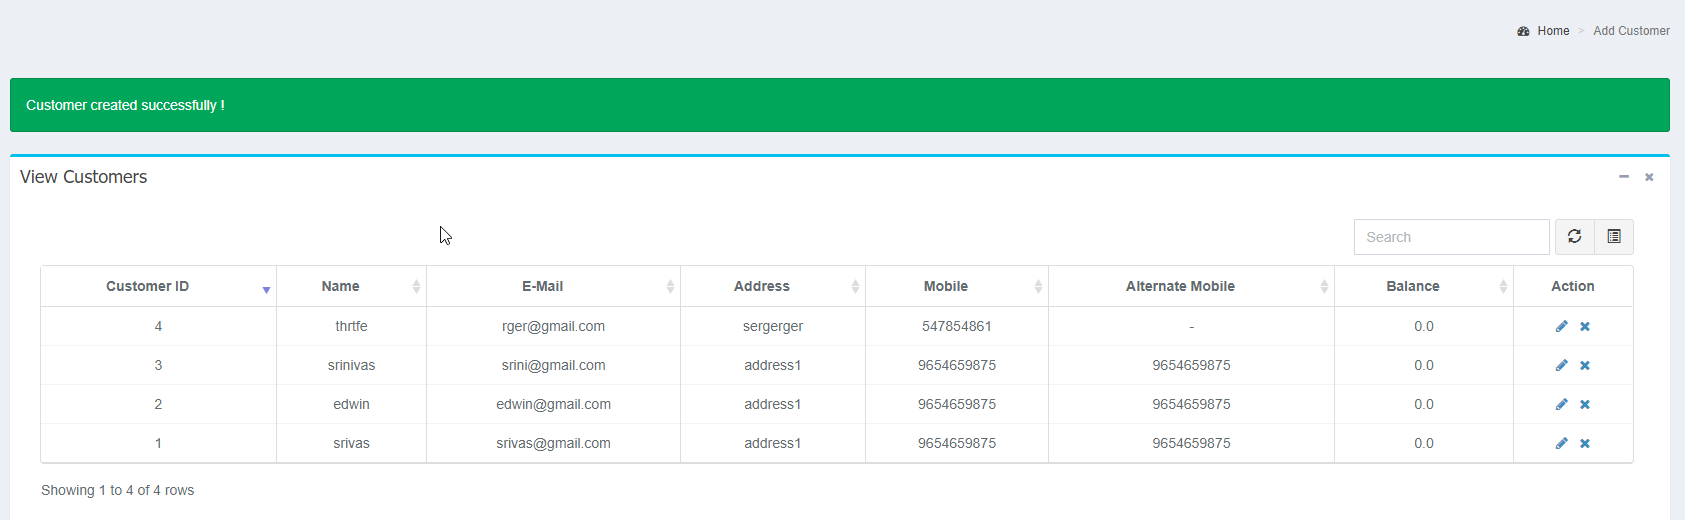
Task: Click the Add Customer breadcrumb
Action: pyautogui.click(x=1631, y=31)
